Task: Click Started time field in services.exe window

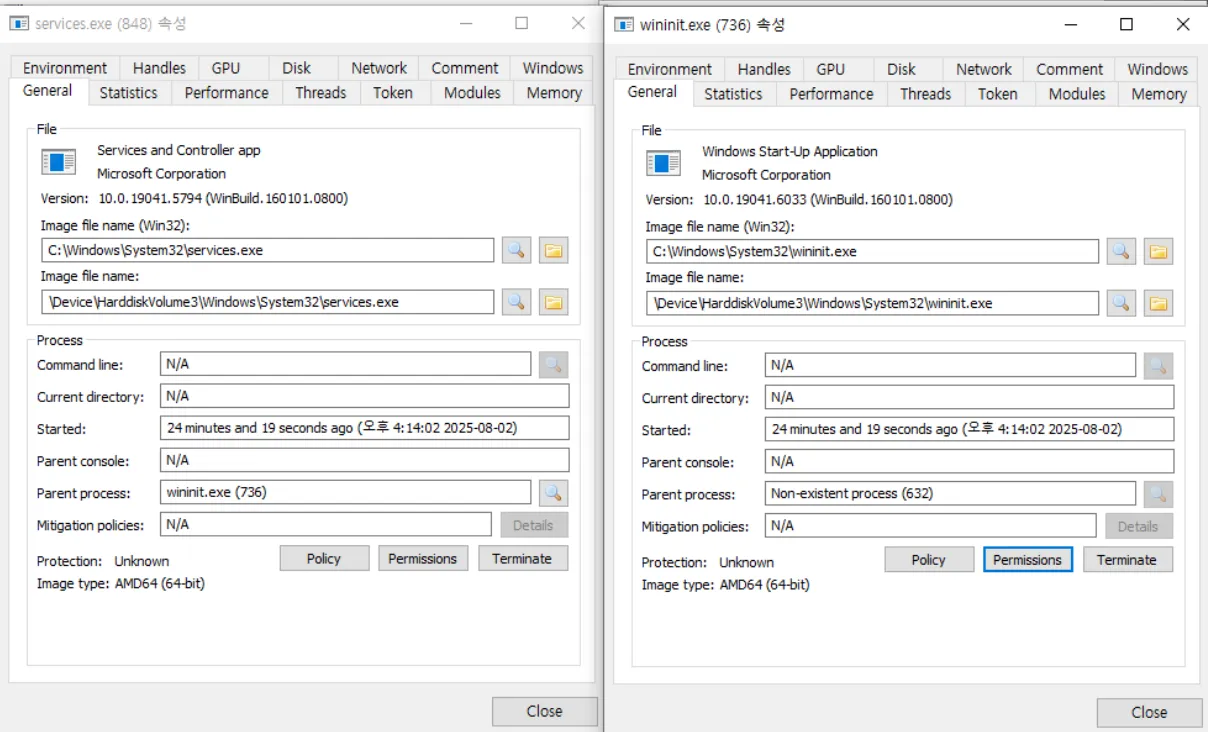Action: (365, 428)
